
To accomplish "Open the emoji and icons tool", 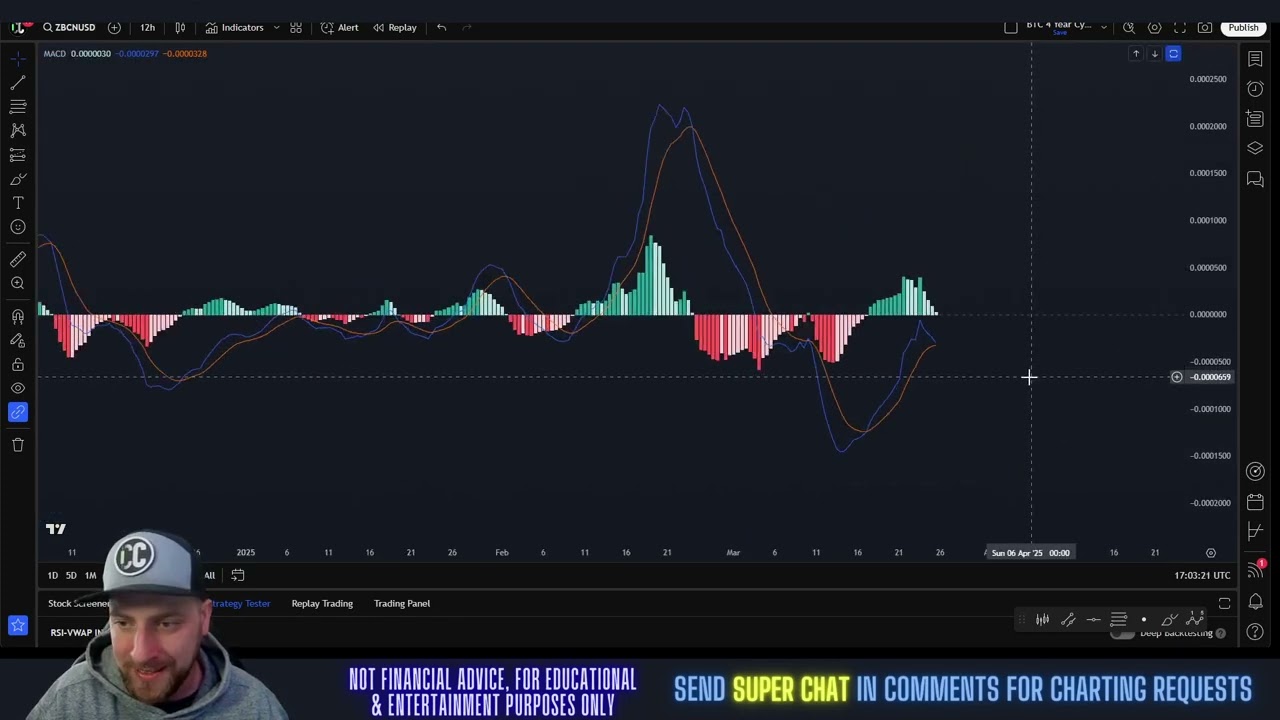I will [x=18, y=227].
